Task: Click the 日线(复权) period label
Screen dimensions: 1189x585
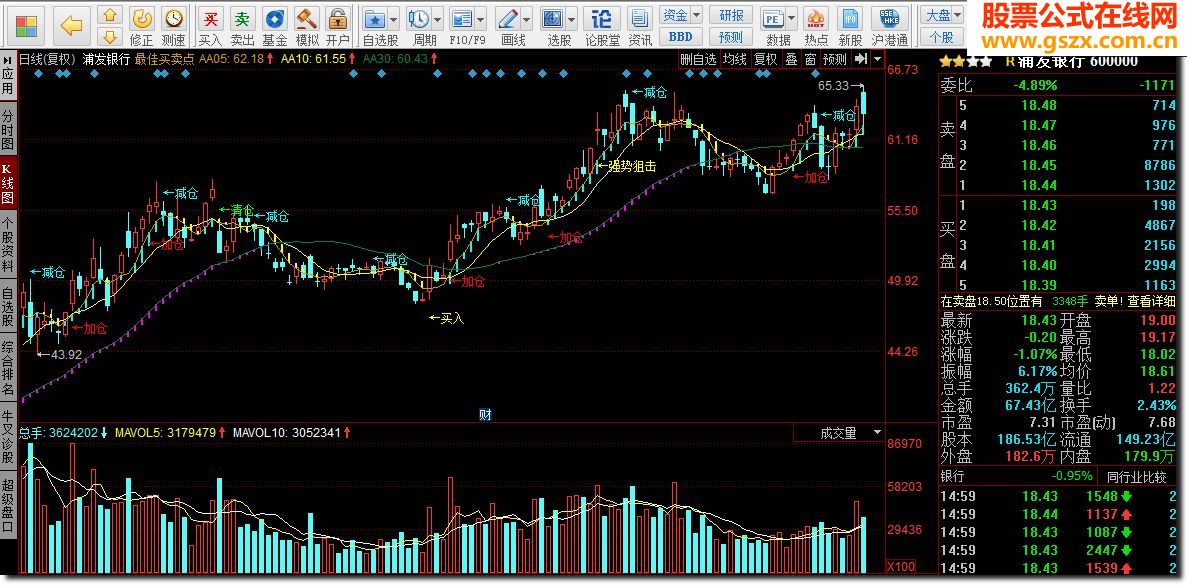Action: coord(48,59)
